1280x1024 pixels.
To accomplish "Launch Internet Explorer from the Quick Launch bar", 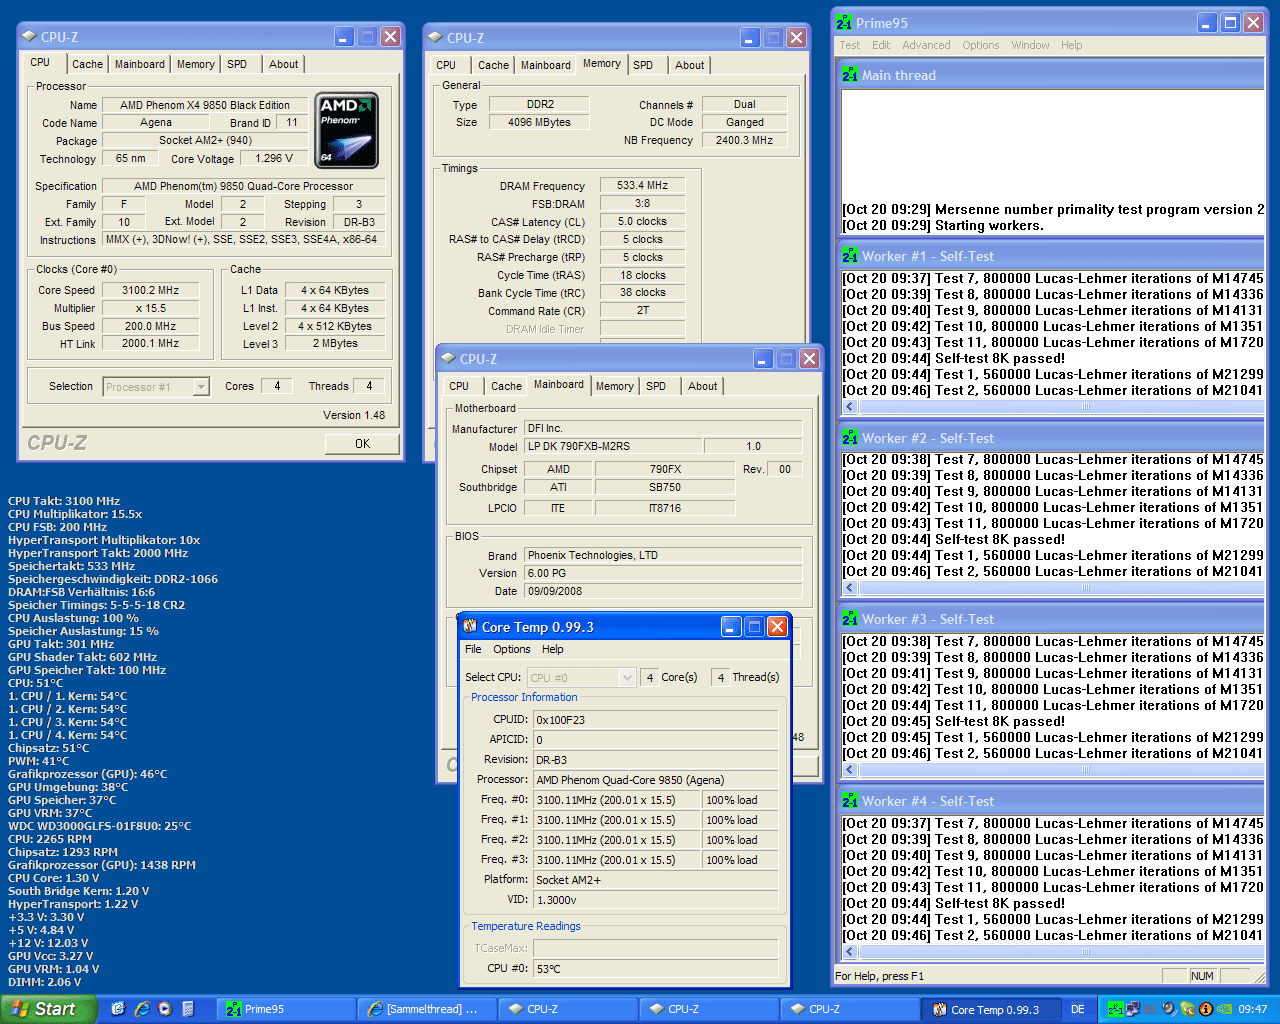I will coord(142,1009).
